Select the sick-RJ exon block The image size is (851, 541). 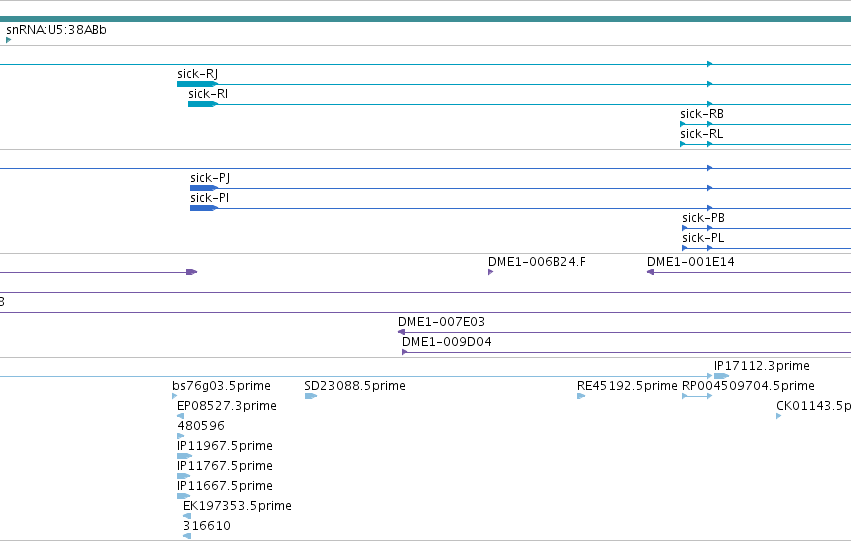[197, 84]
